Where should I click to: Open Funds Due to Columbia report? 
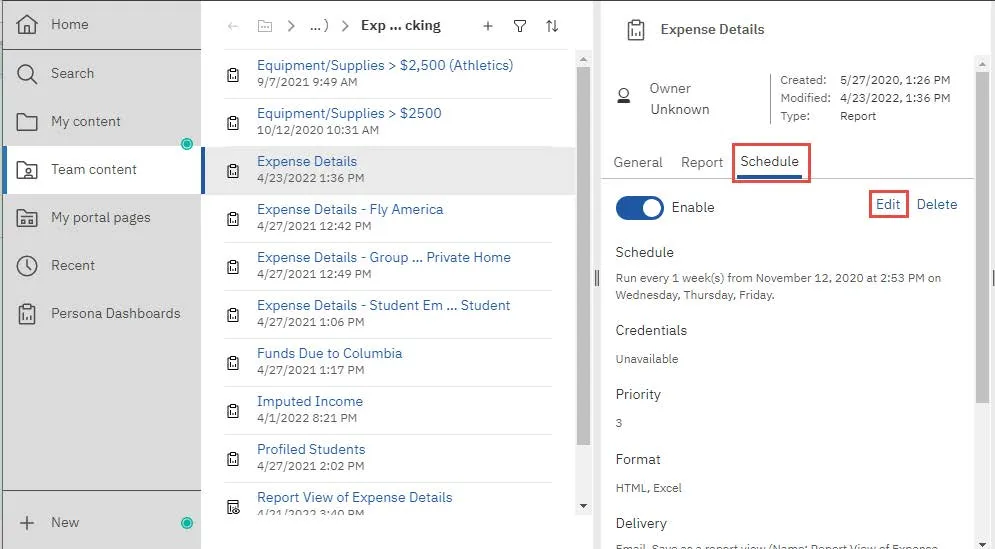(329, 354)
